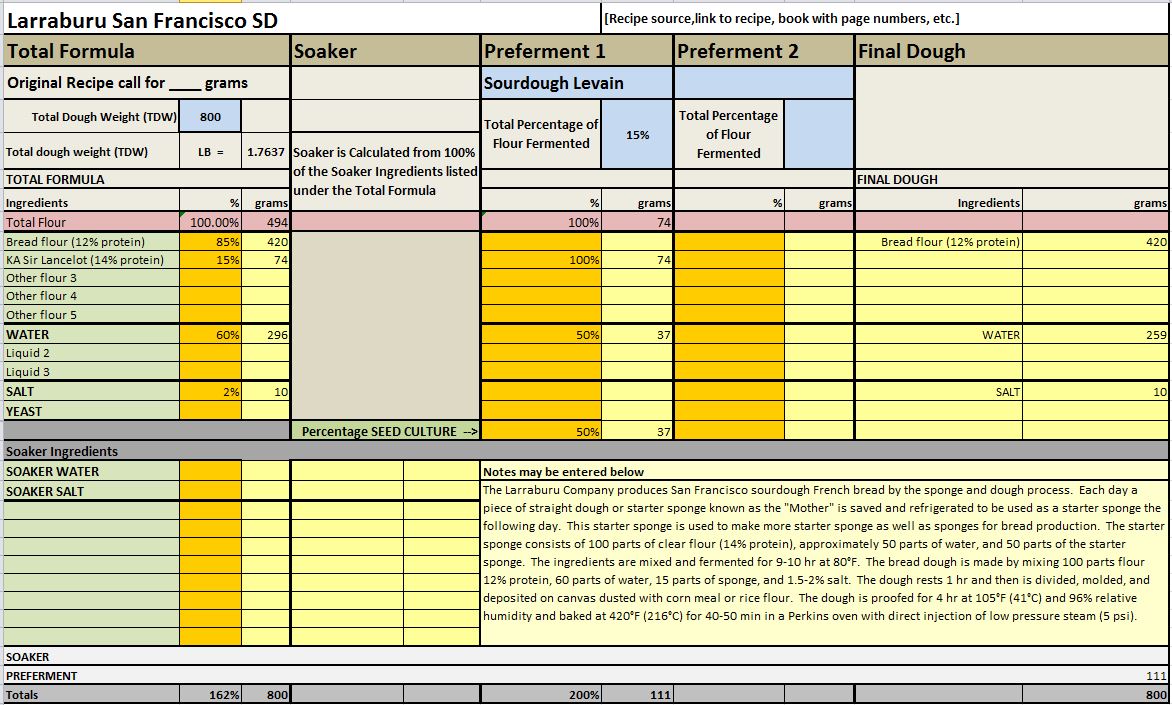Viewport: 1172px width, 705px height.
Task: Click the Final Dough WATER 259 grams cell
Action: [1095, 335]
